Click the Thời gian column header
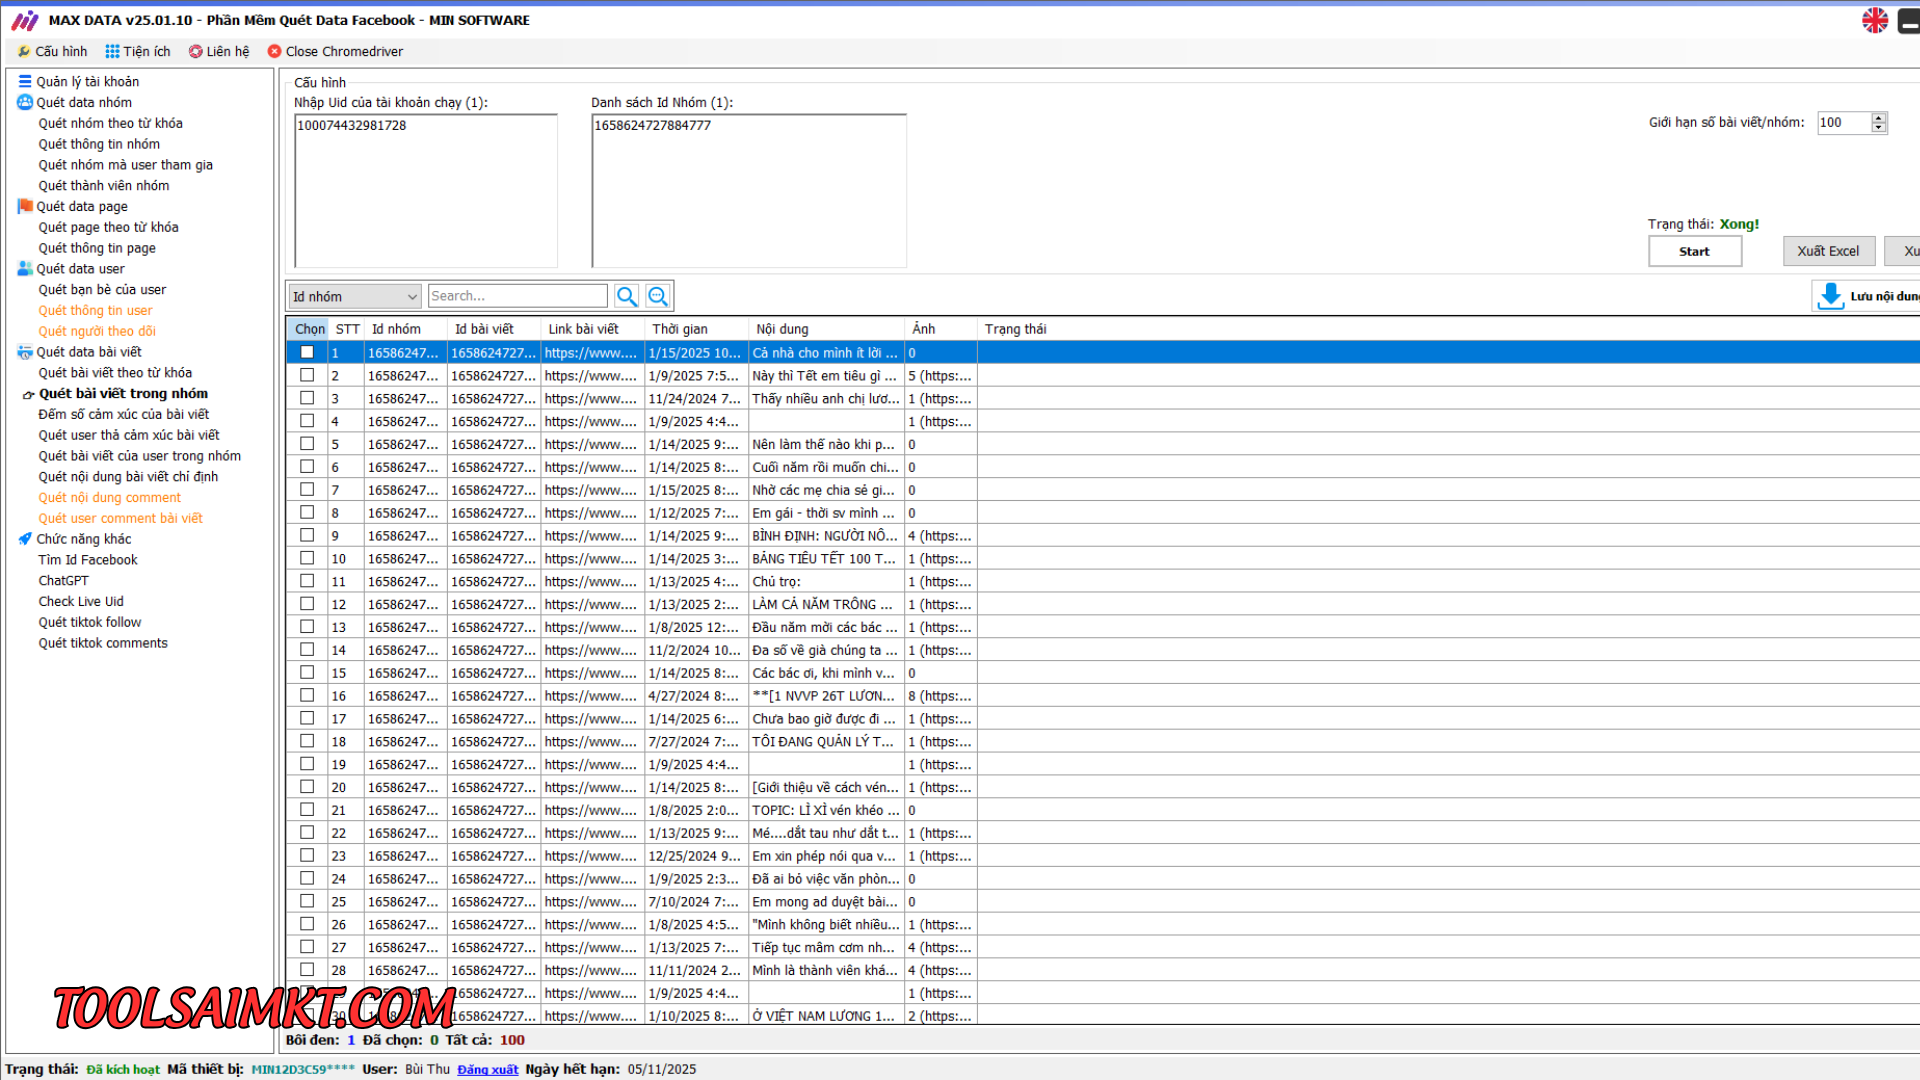The image size is (1920, 1080). tap(696, 329)
